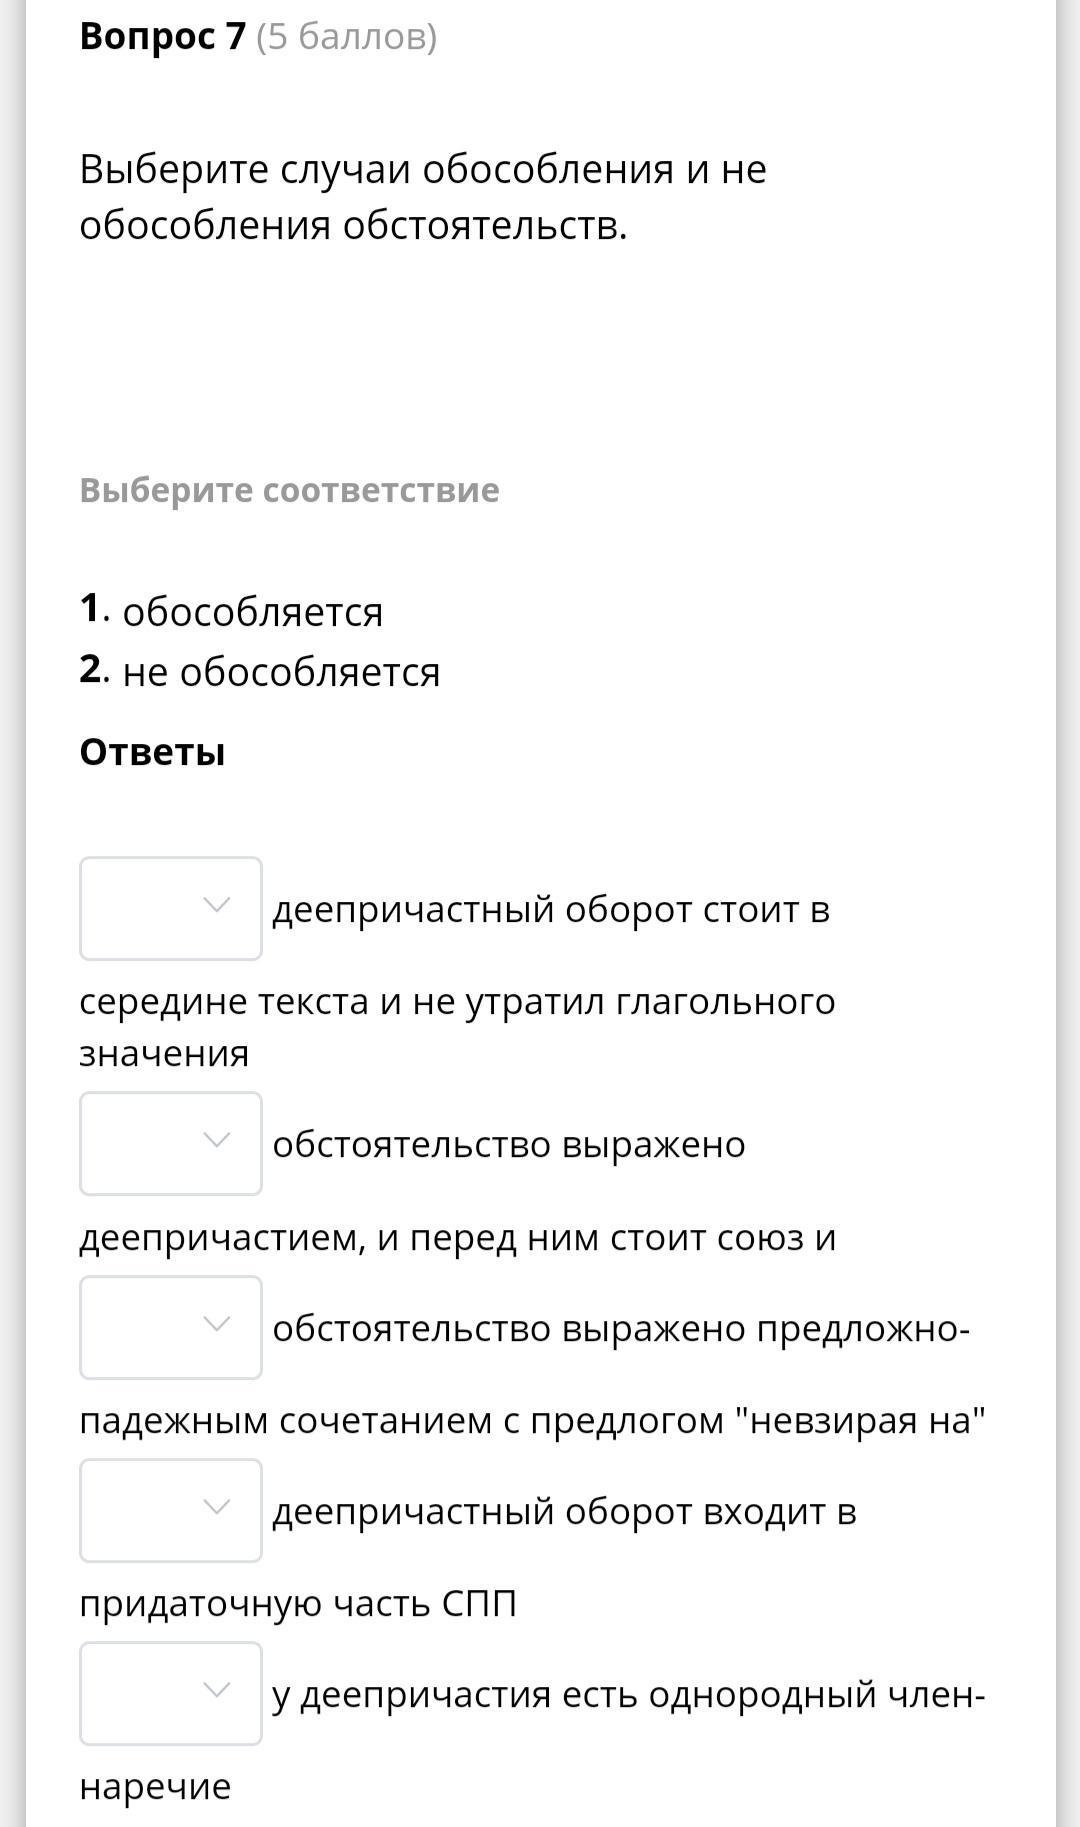Click chevron arrow beside 'обстоятельство выражено' деепричастием
The image size is (1080, 1827).
click(x=216, y=1140)
